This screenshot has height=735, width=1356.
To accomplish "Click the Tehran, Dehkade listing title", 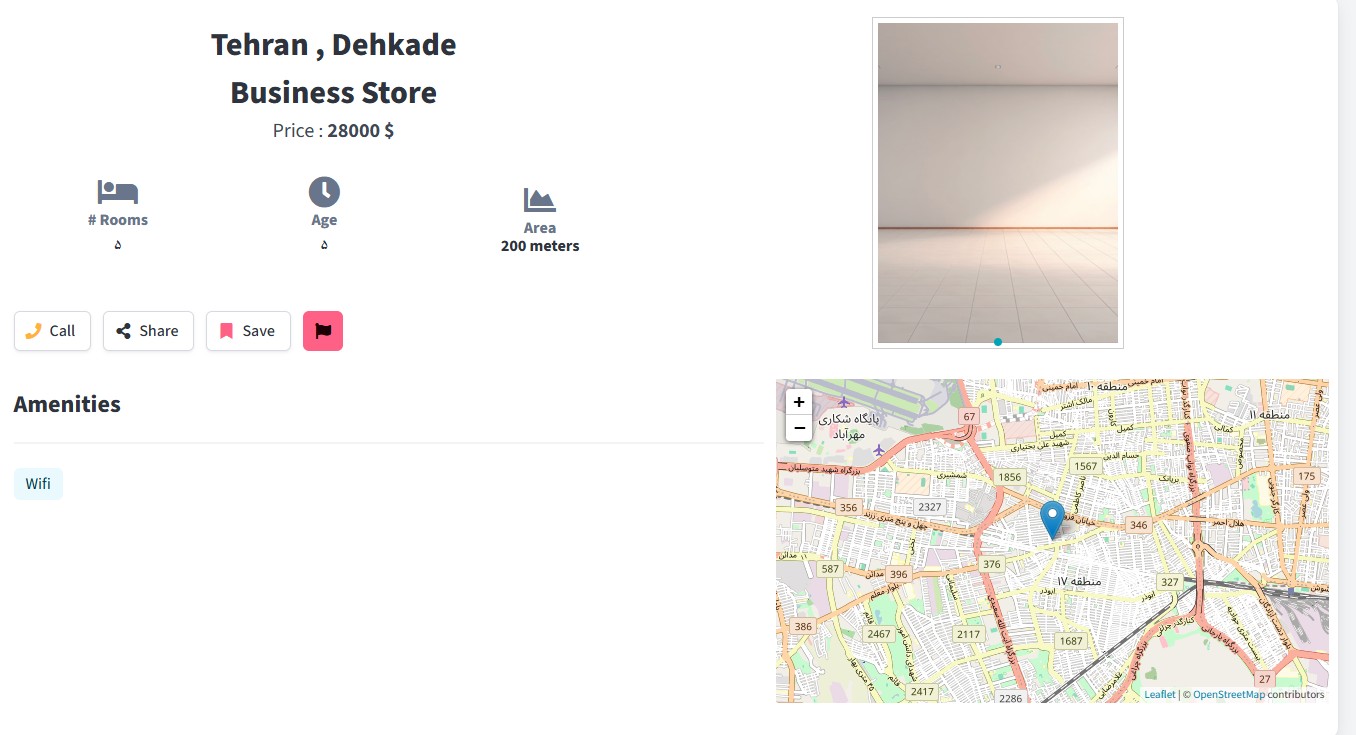I will [x=333, y=45].
